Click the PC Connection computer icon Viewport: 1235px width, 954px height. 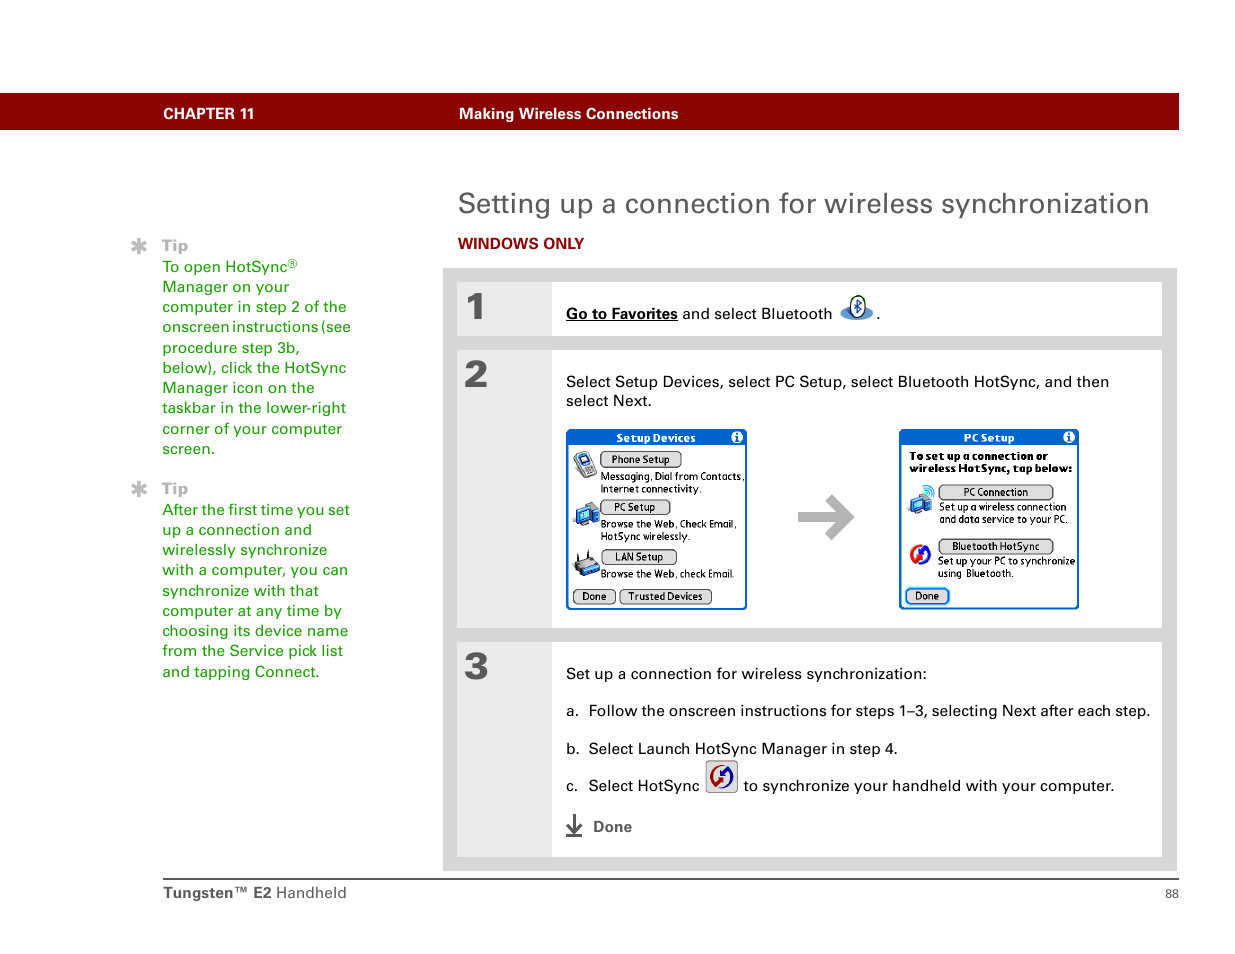(x=921, y=499)
